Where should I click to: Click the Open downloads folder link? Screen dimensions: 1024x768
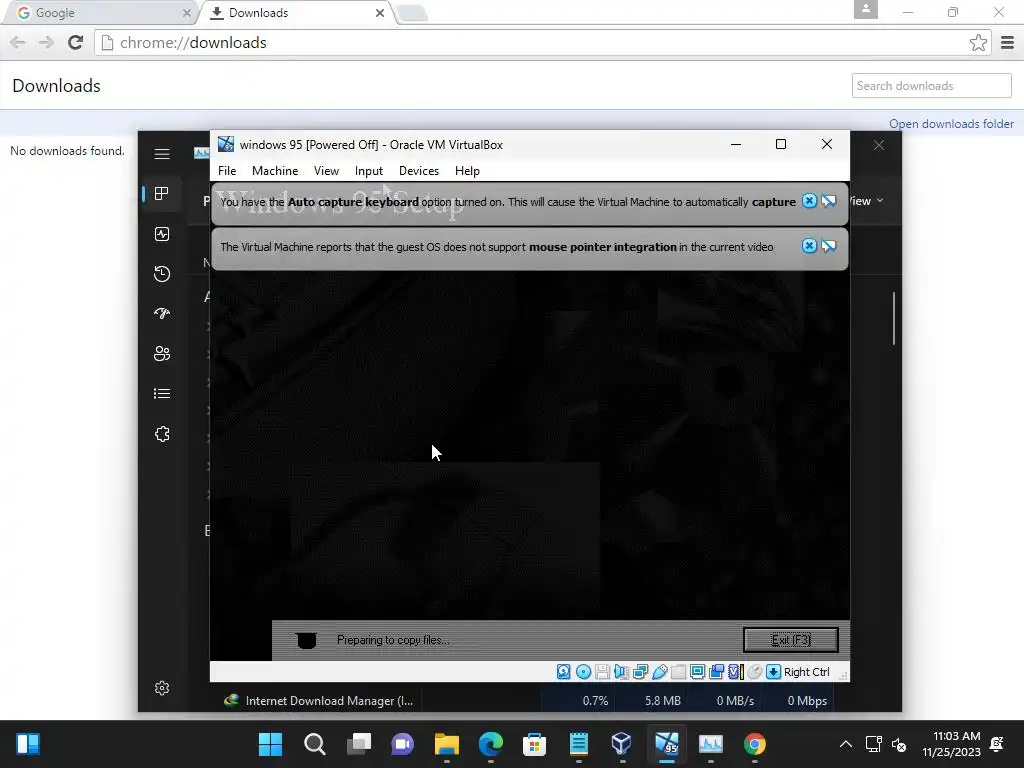tap(951, 123)
